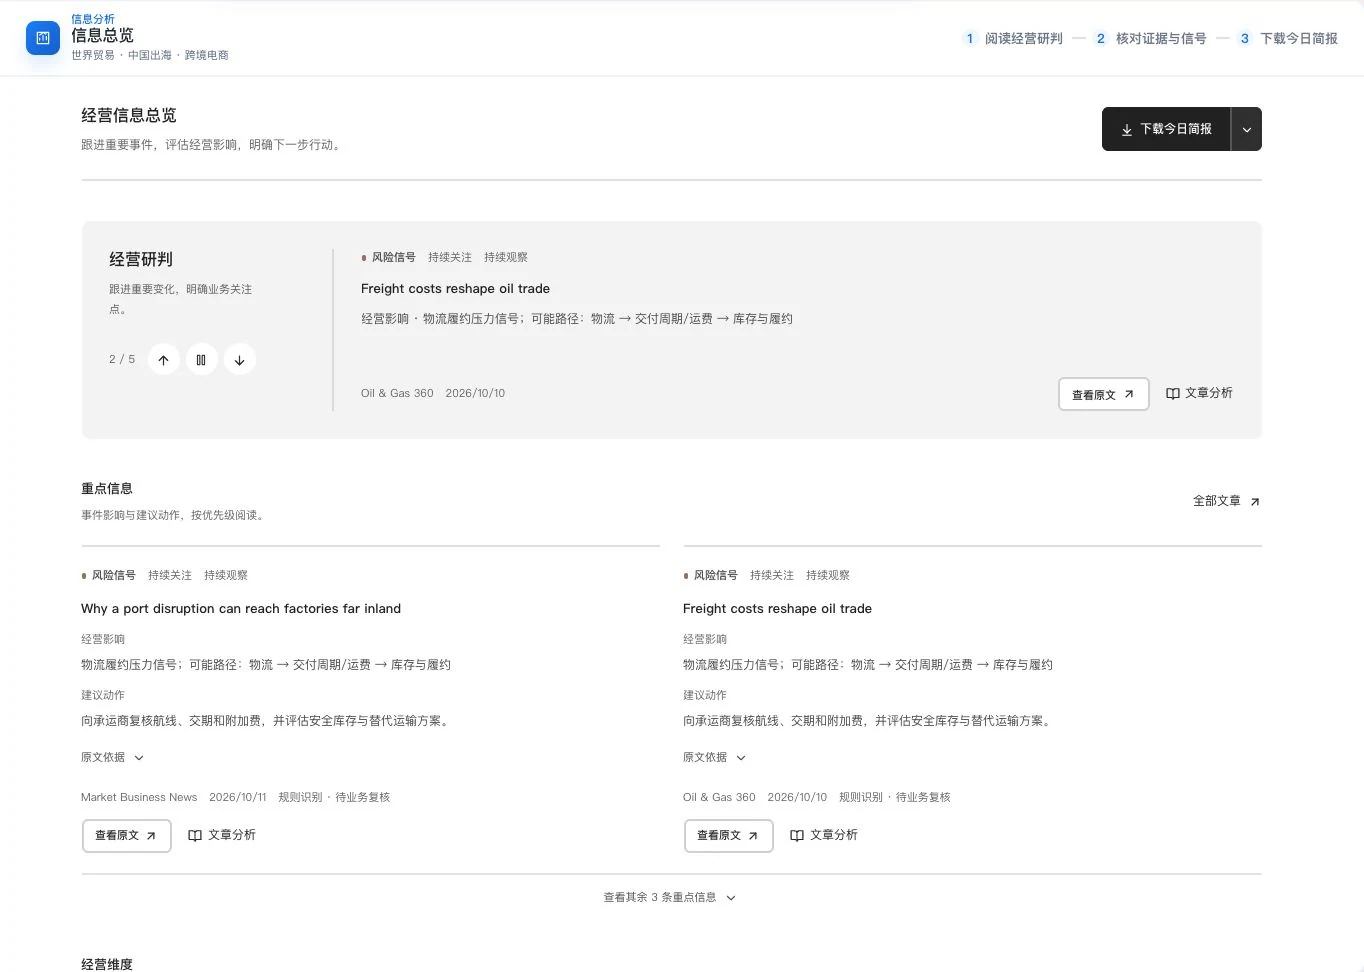Image resolution: width=1364 pixels, height=972 pixels.
Task: Click 文章分析 for Market Business News article
Action: point(222,835)
